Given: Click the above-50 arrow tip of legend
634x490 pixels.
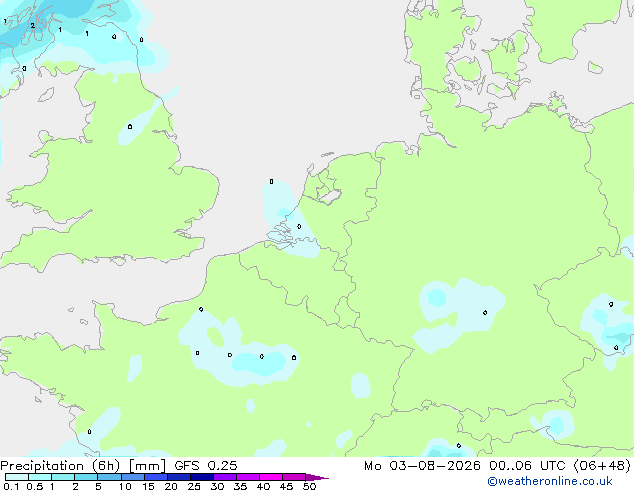Looking at the screenshot, I should click(x=317, y=477).
